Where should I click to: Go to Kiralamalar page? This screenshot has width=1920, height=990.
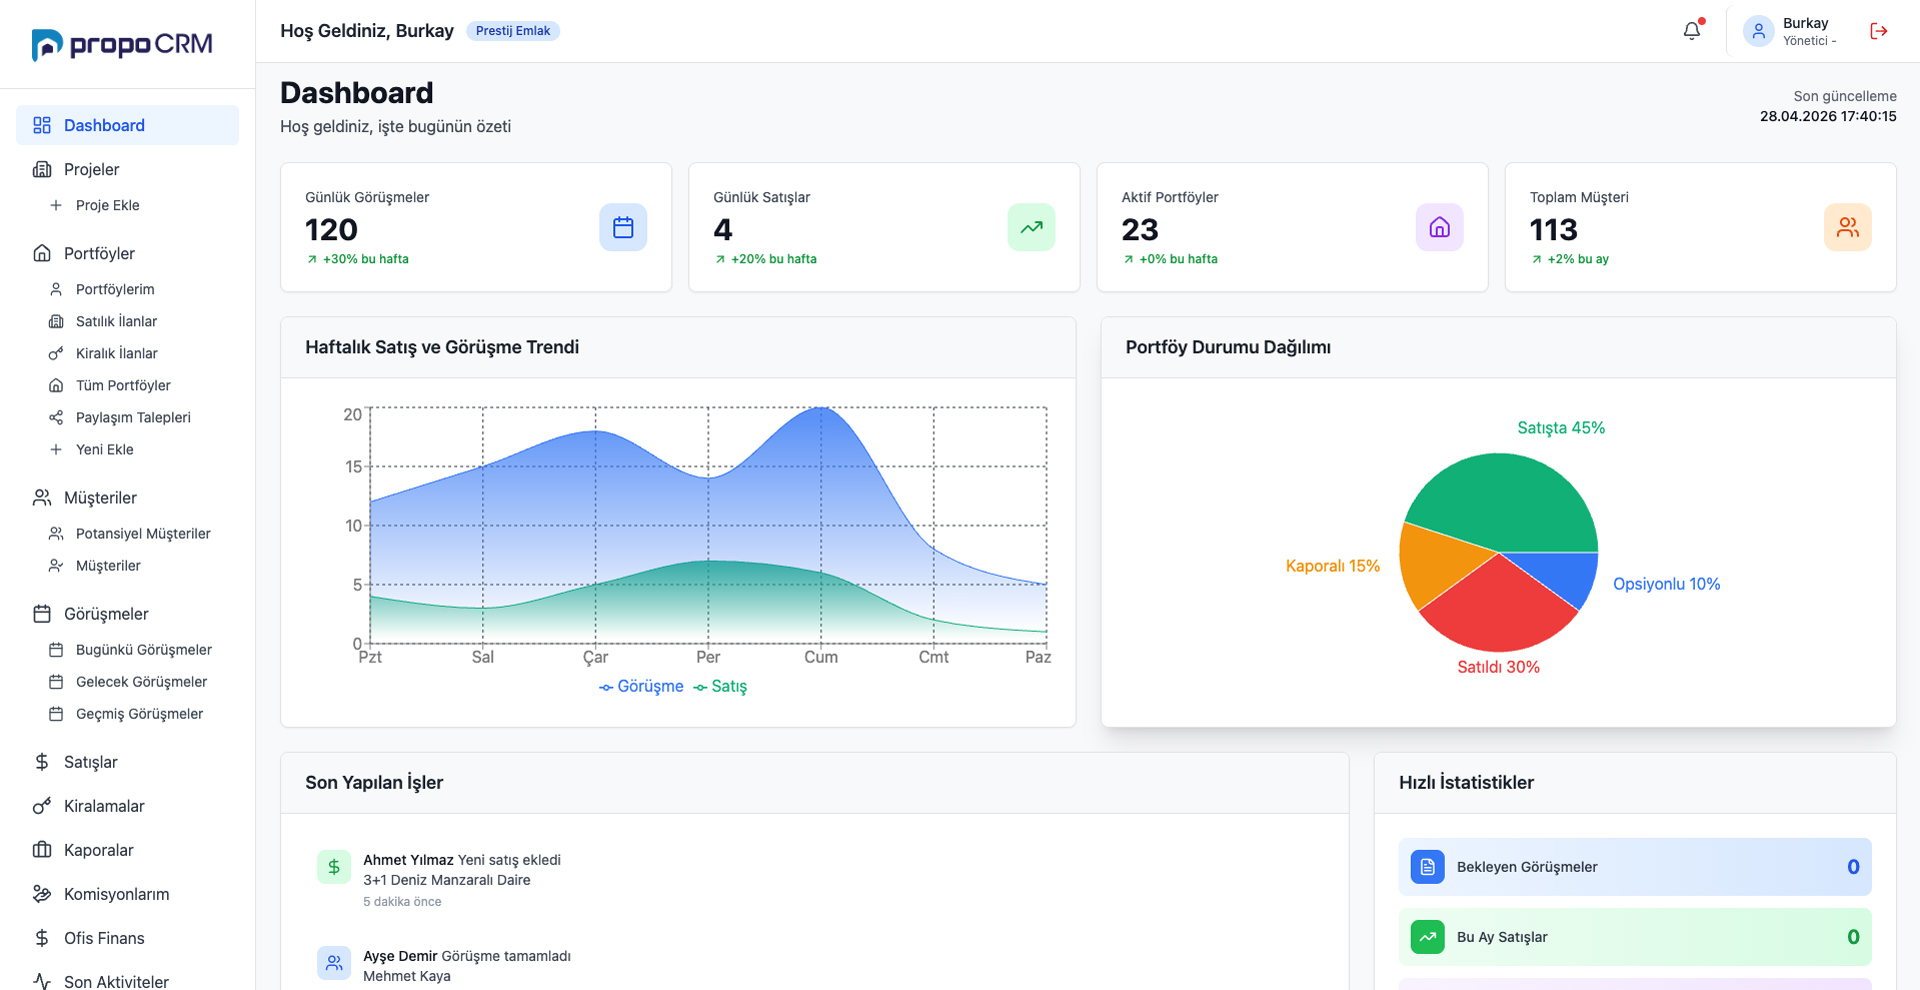coord(127,805)
